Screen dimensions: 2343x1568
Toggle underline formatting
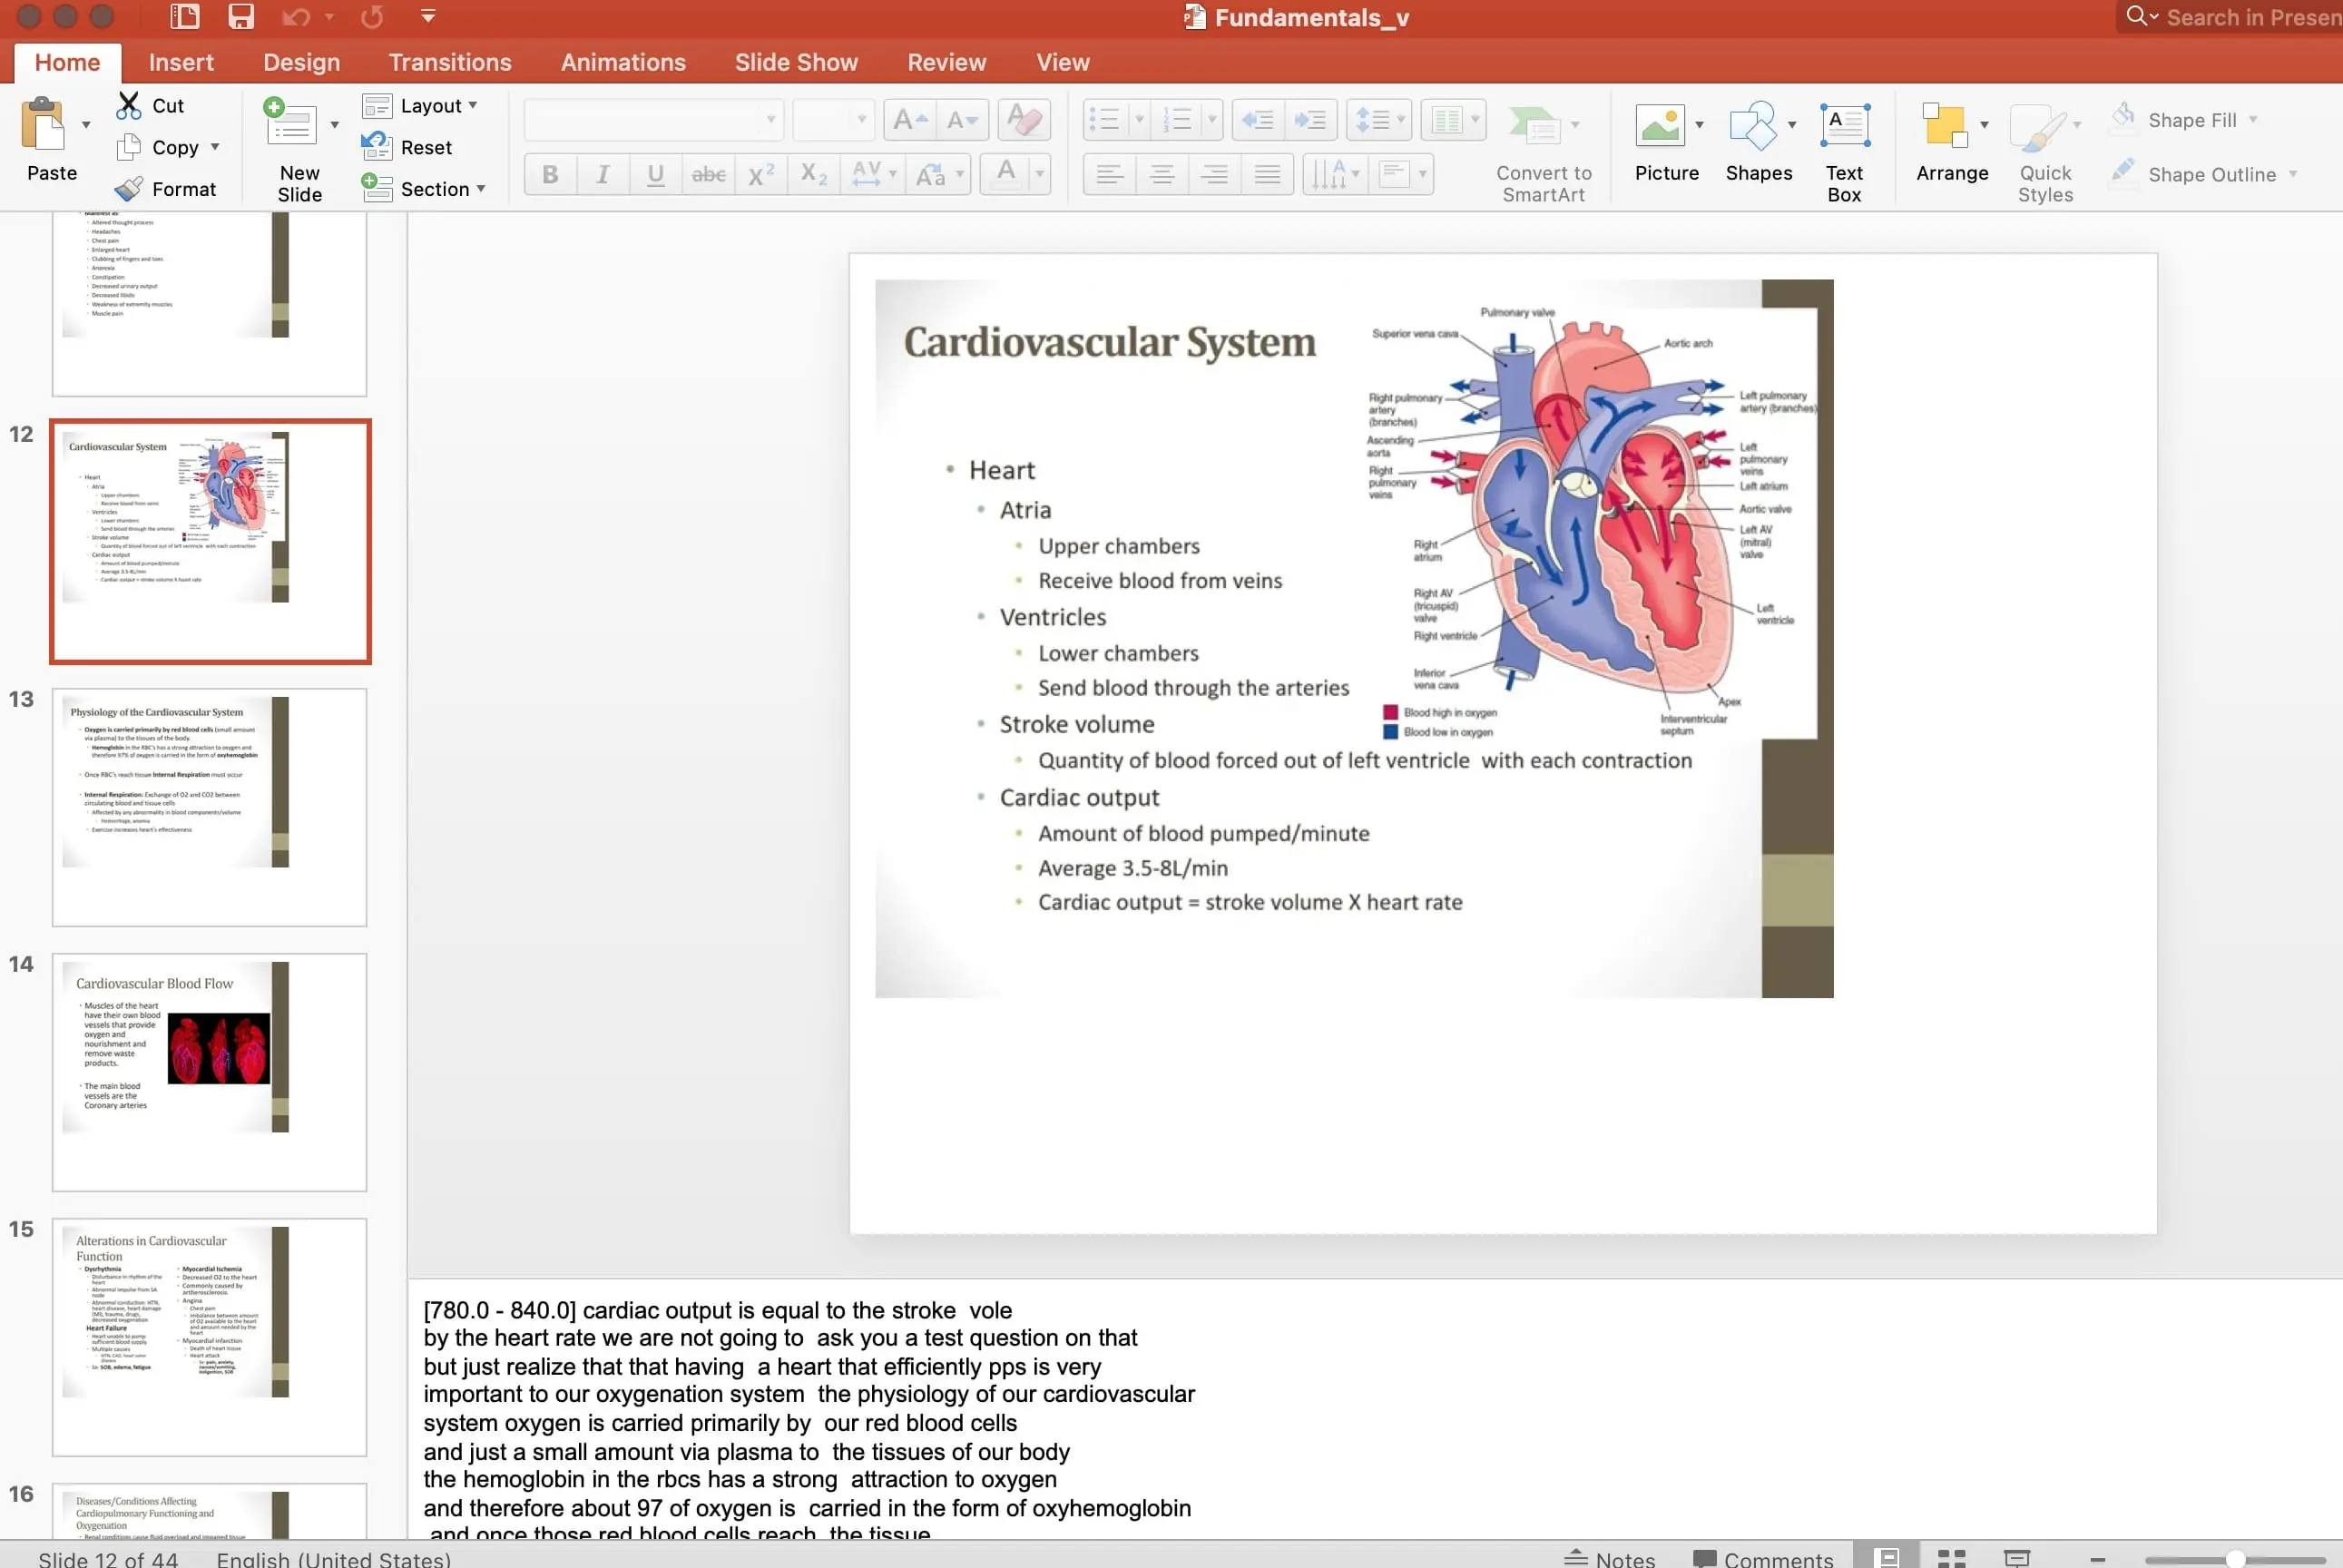(655, 174)
